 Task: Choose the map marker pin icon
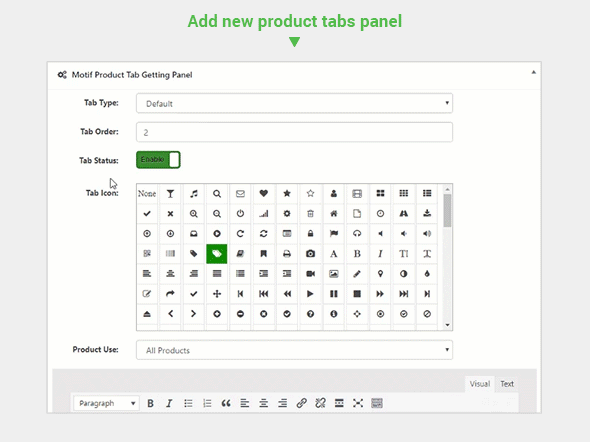point(380,274)
